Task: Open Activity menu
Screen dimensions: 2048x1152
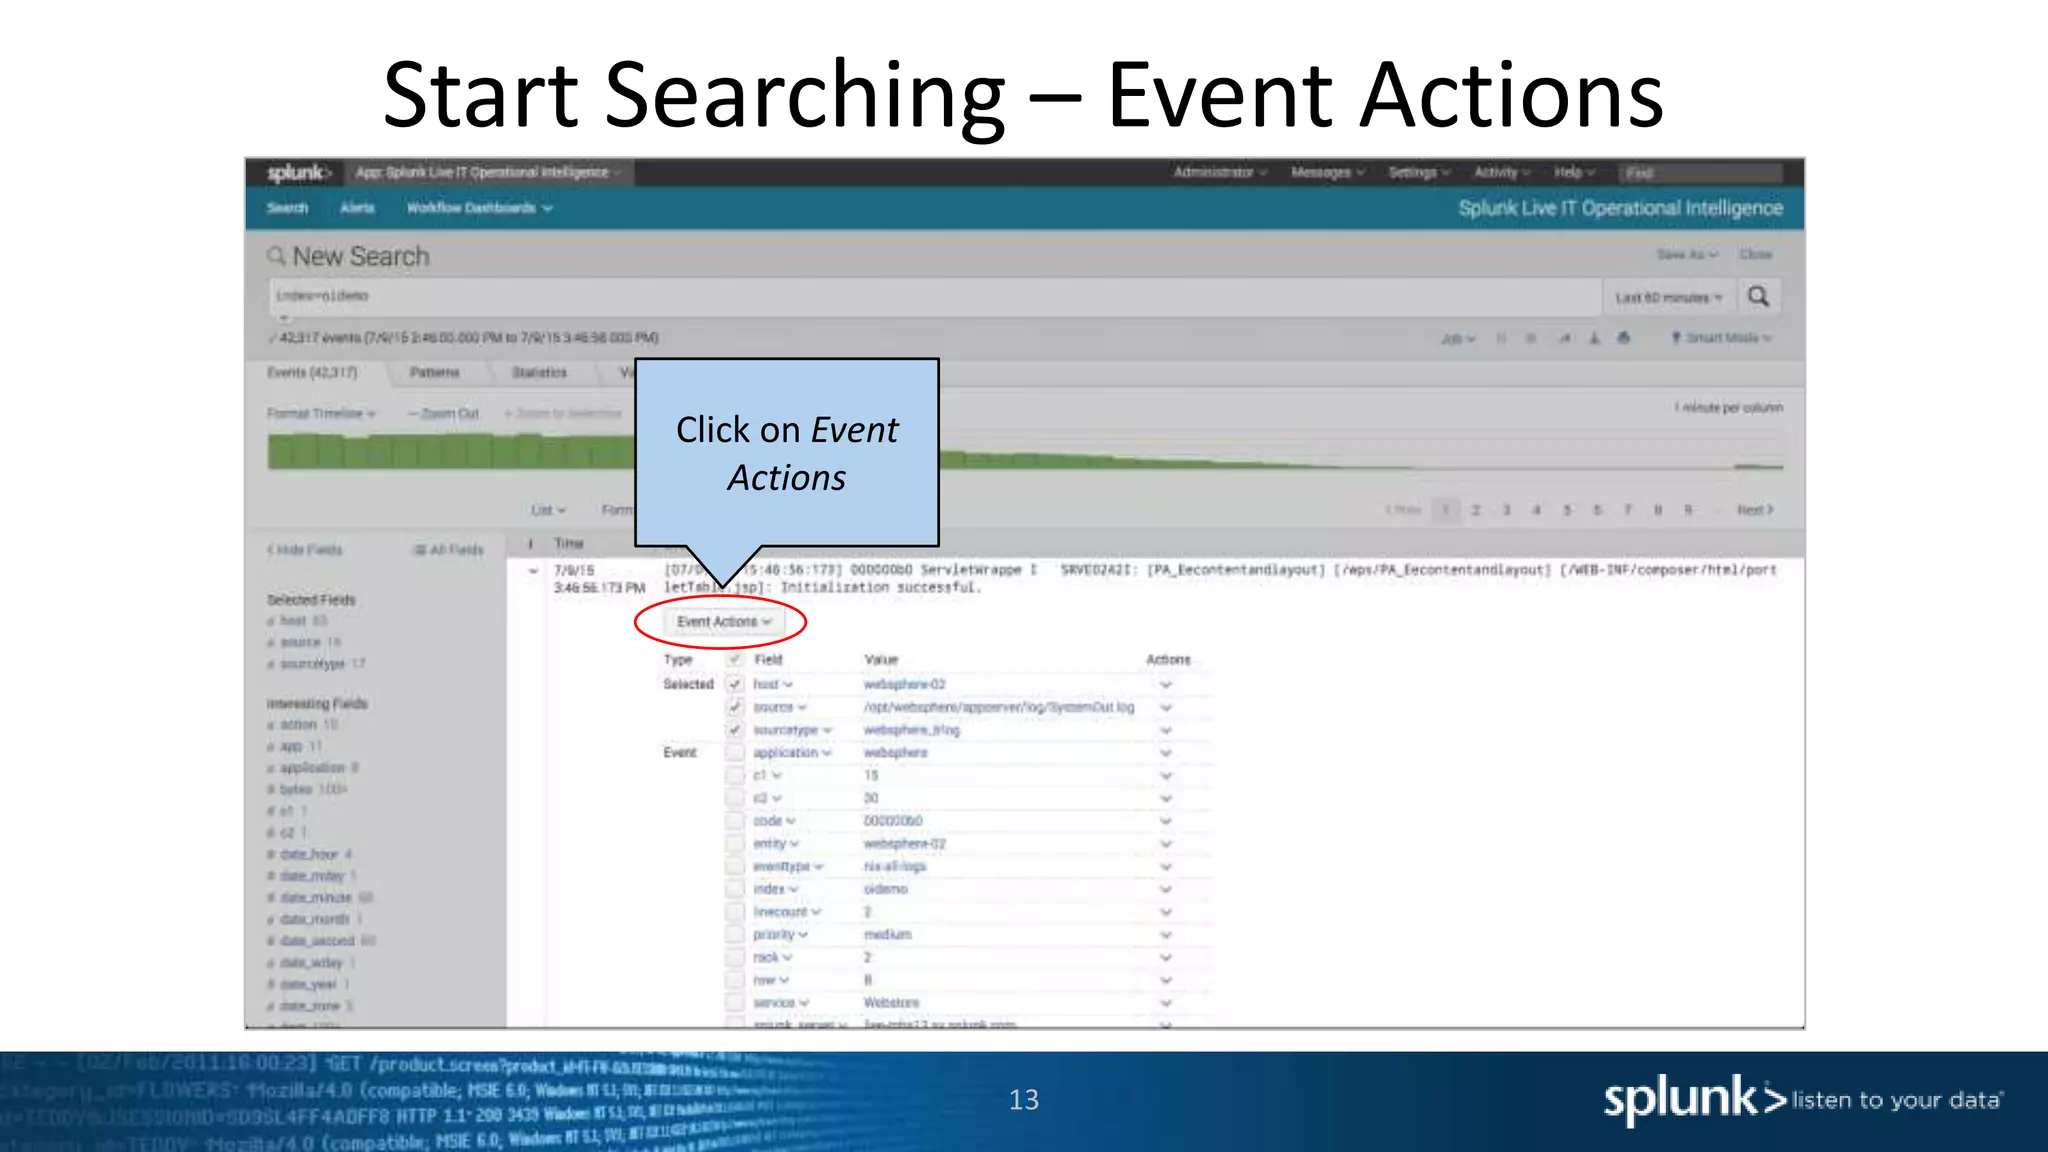Action: [1503, 172]
